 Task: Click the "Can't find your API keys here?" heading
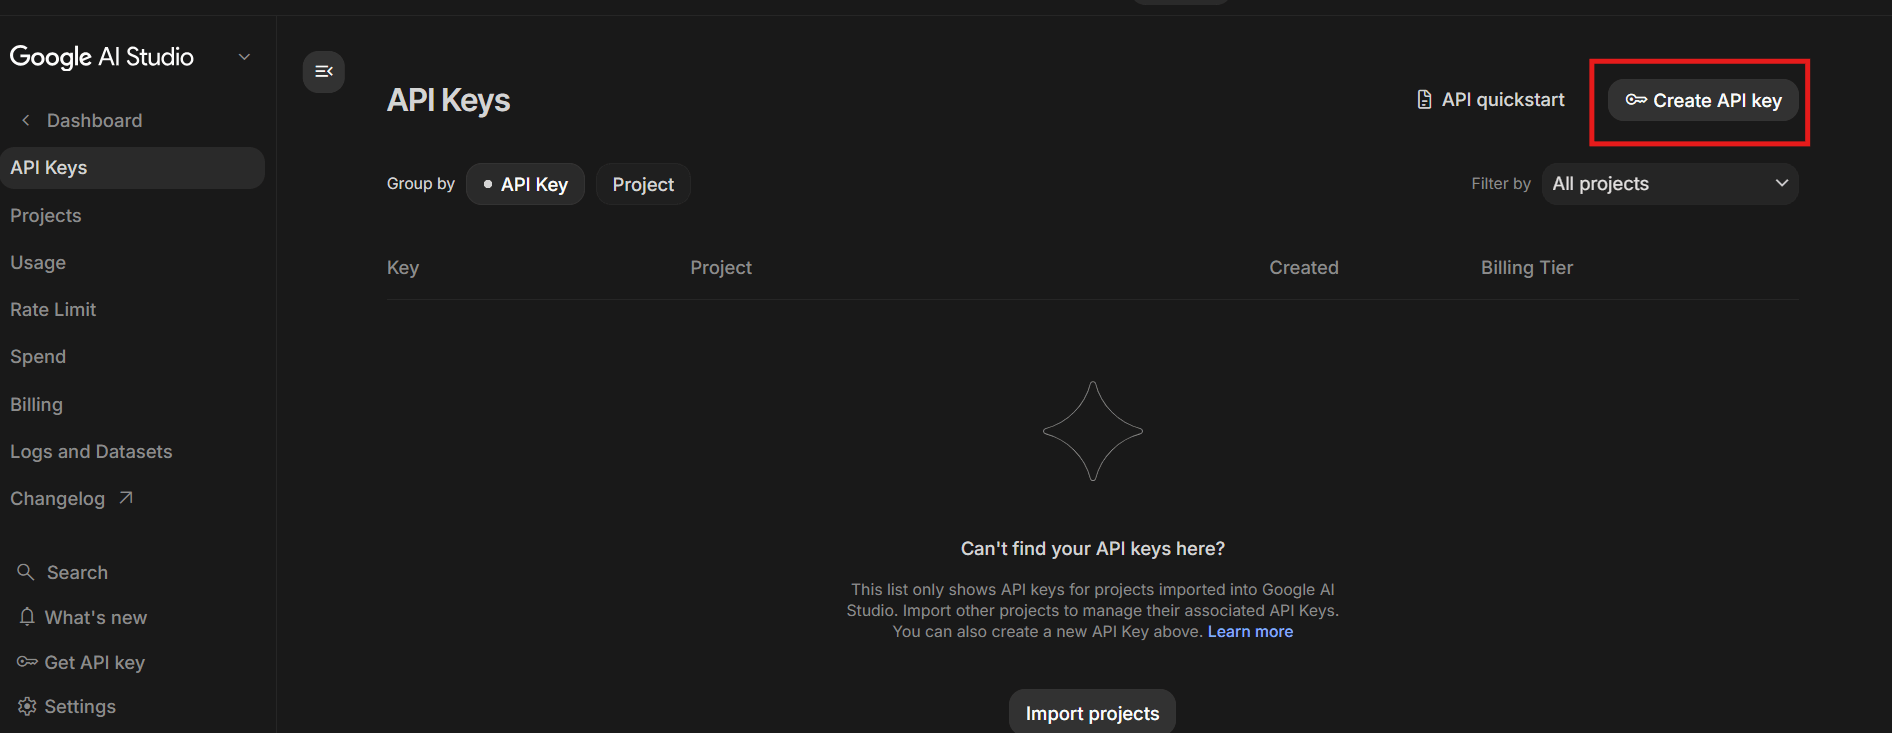pyautogui.click(x=1093, y=548)
